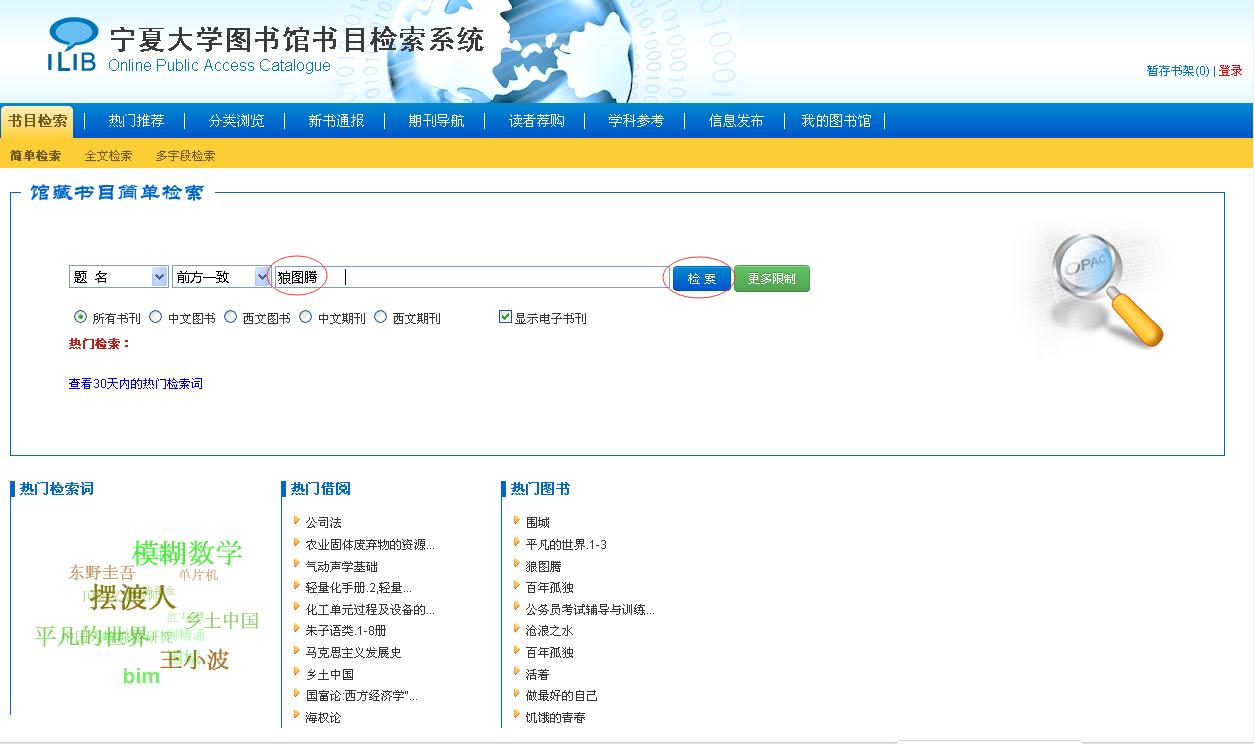Open 气动声学基础 in 热门借阅
Image resolution: width=1254 pixels, height=744 pixels.
click(x=341, y=567)
